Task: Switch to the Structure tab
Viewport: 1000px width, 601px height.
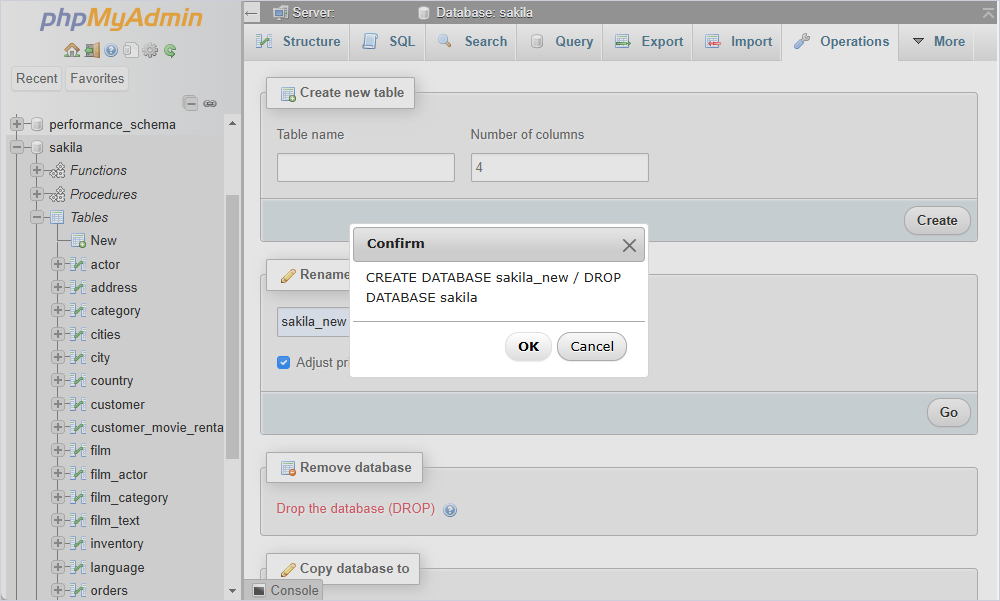Action: click(298, 41)
